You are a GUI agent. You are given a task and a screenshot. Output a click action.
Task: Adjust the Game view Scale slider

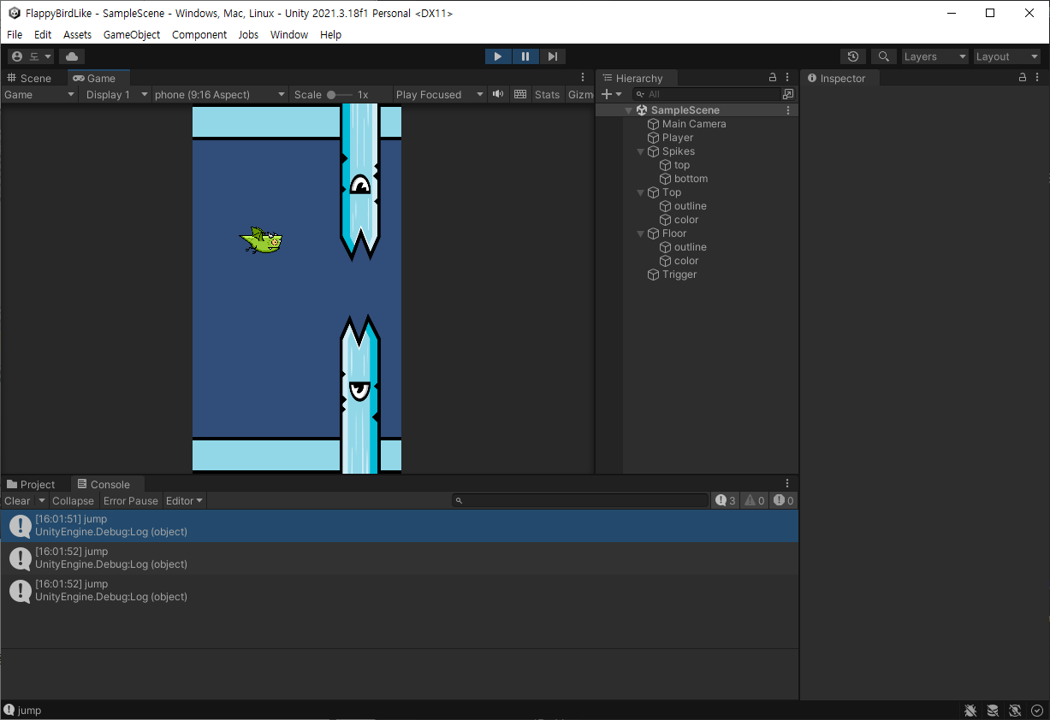(x=340, y=94)
